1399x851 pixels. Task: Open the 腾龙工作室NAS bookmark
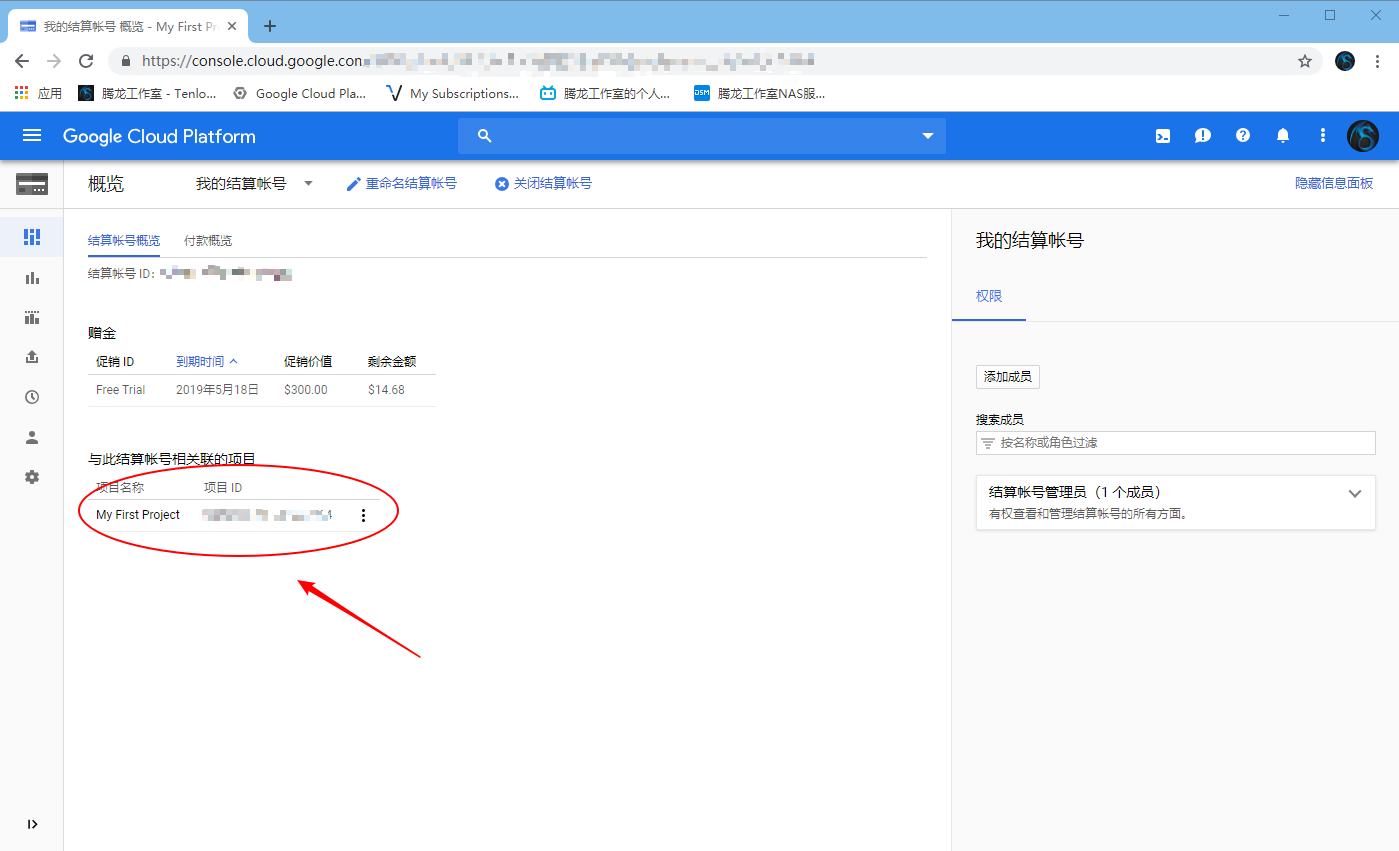pos(760,93)
